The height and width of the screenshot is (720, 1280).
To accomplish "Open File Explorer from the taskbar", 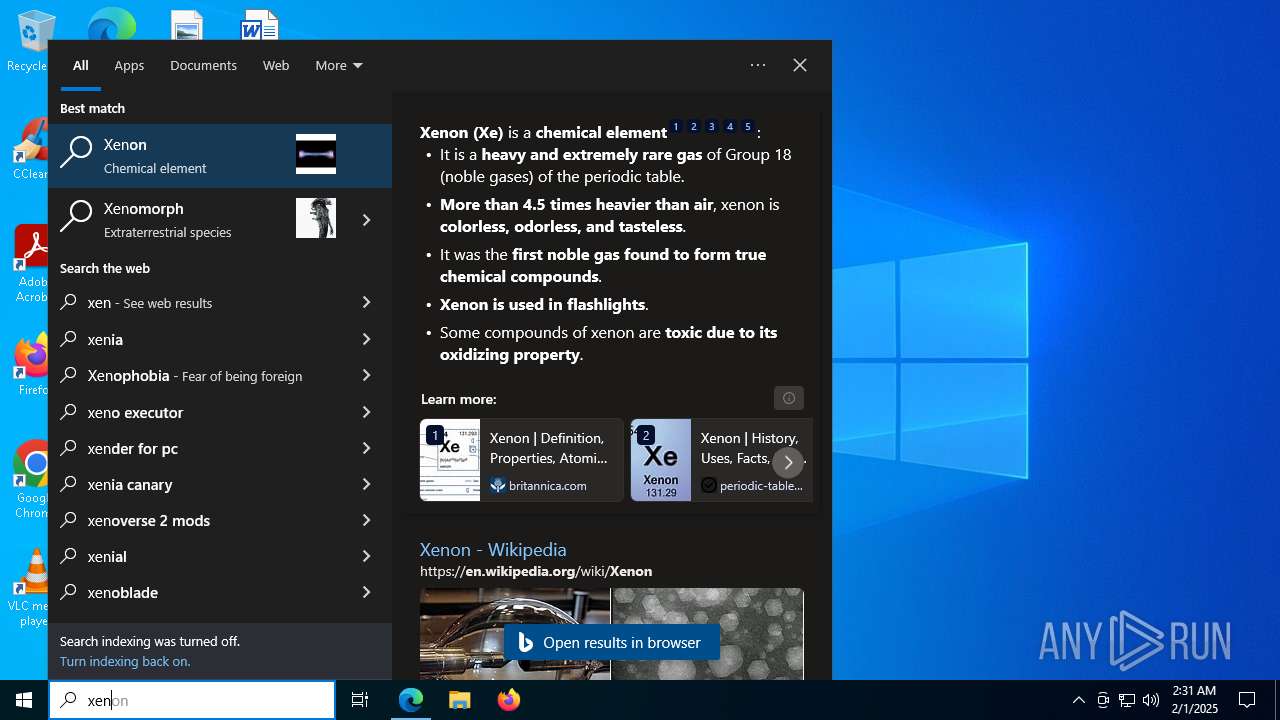I will [x=459, y=700].
